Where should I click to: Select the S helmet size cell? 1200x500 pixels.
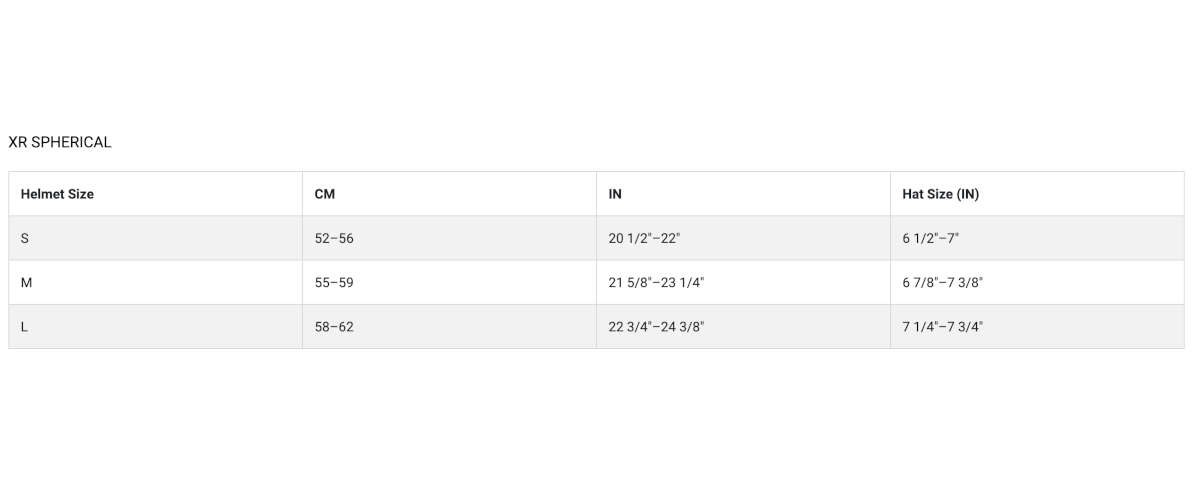pos(25,239)
